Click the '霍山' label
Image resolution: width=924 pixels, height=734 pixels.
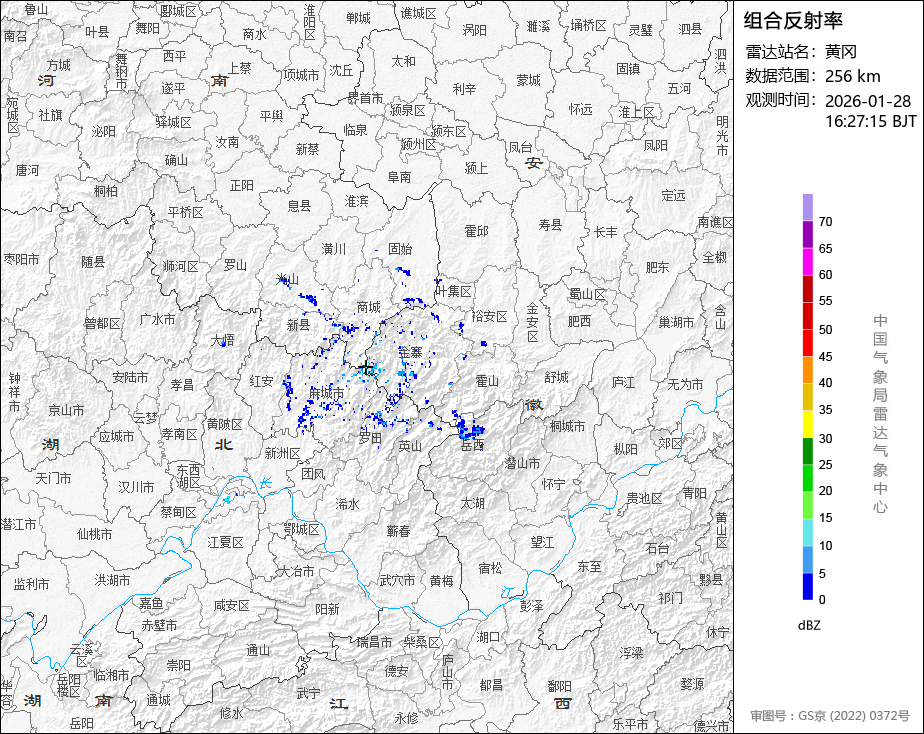click(487, 381)
